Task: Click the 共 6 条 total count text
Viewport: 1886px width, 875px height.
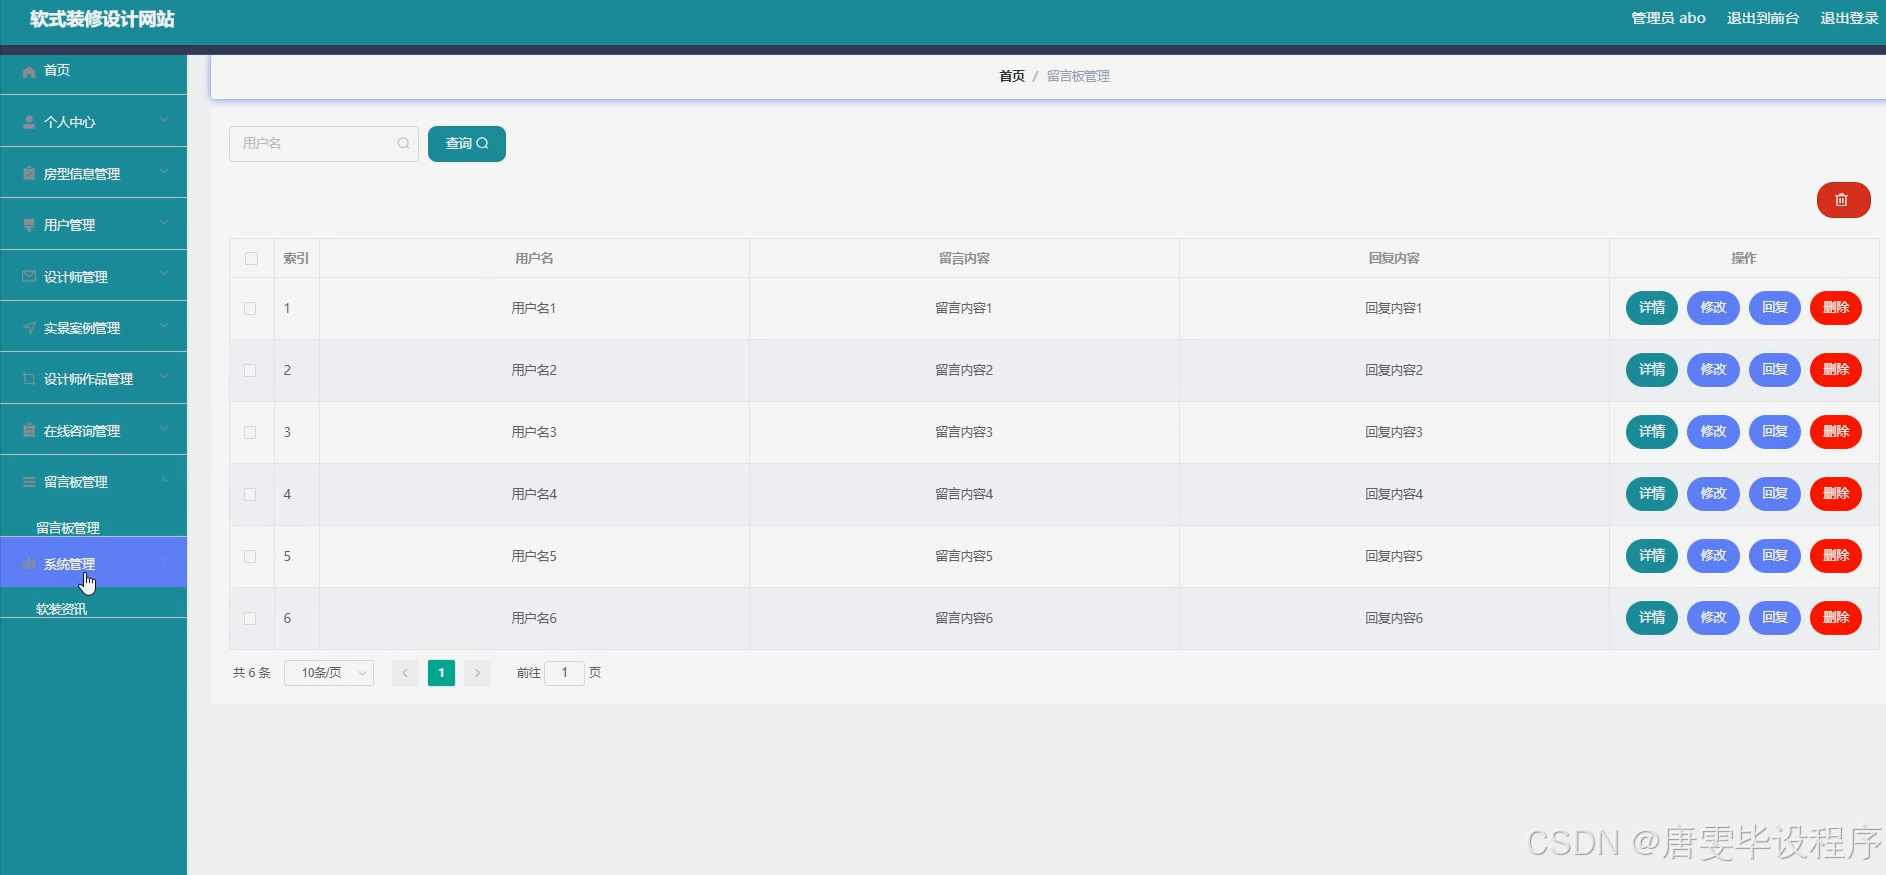Action: (x=252, y=673)
